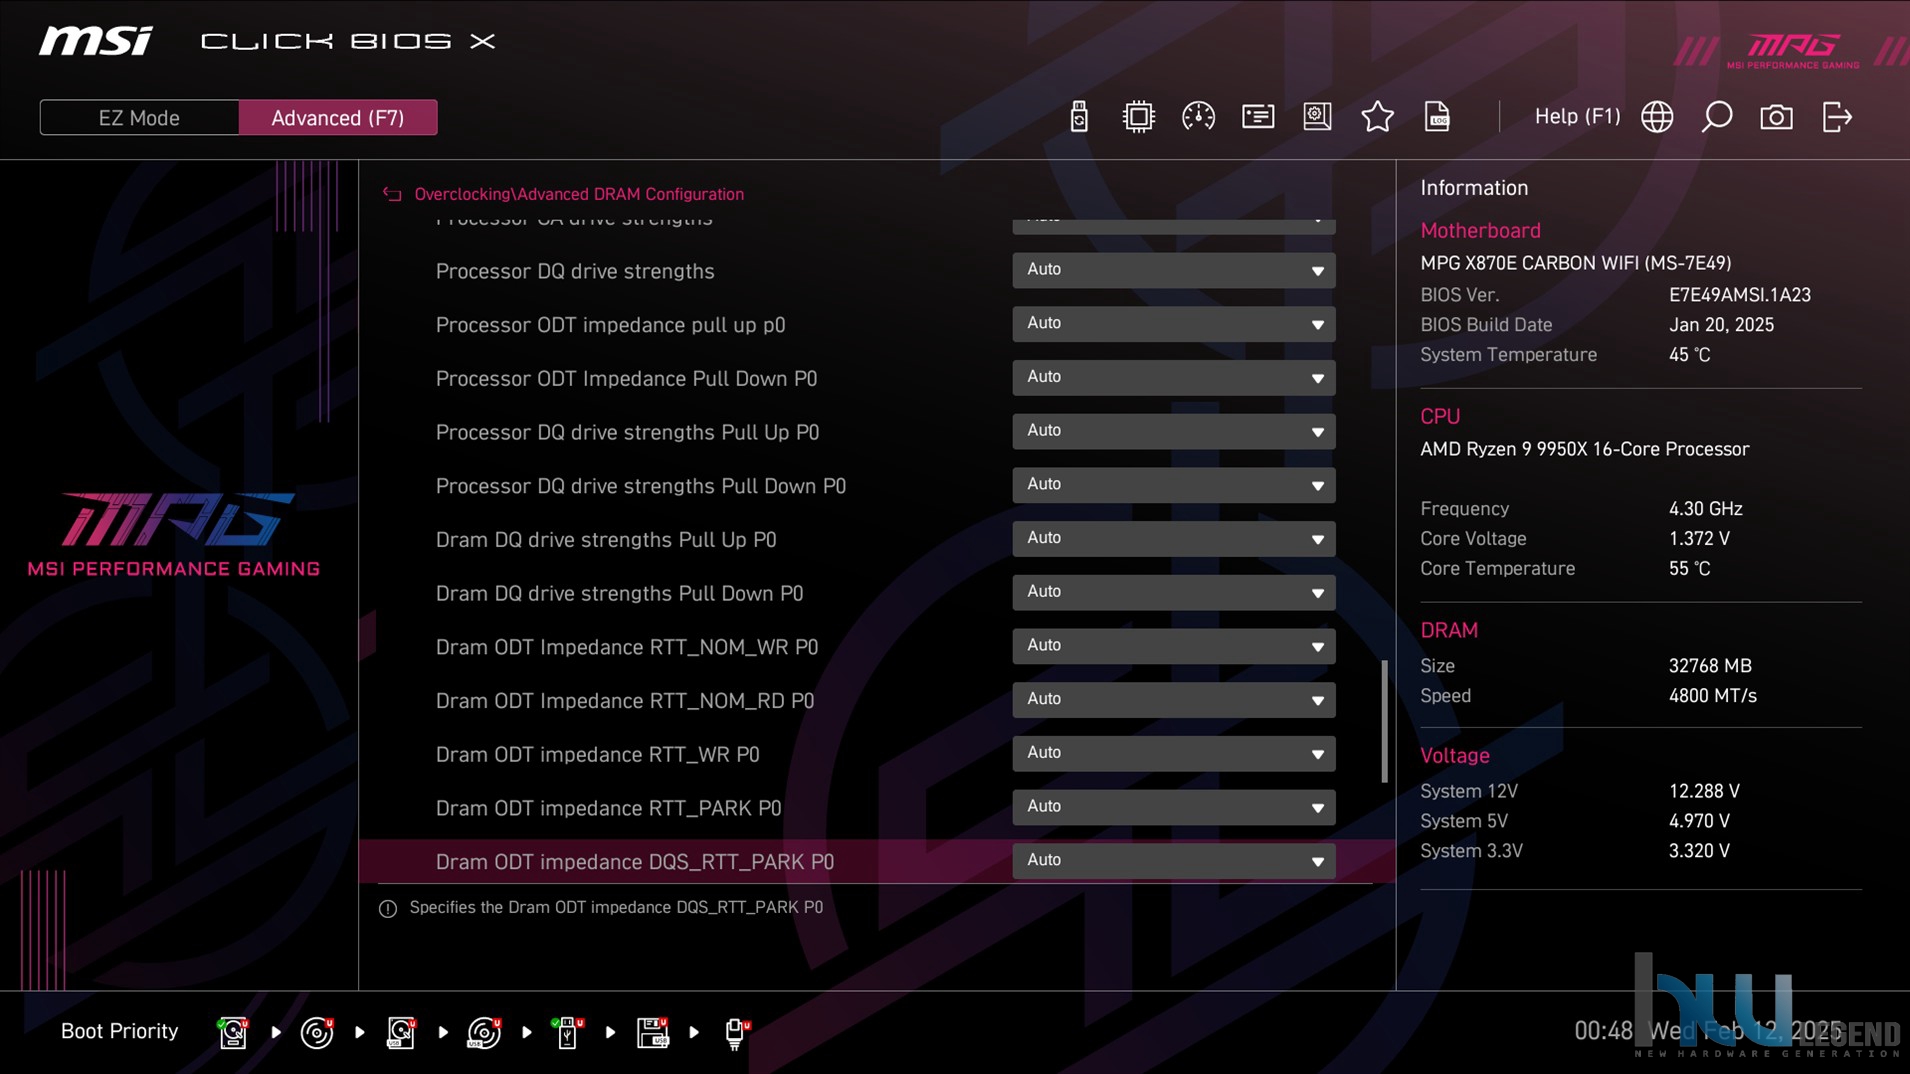Open the CPU chip settings icon
This screenshot has width=1910, height=1074.
(1138, 117)
